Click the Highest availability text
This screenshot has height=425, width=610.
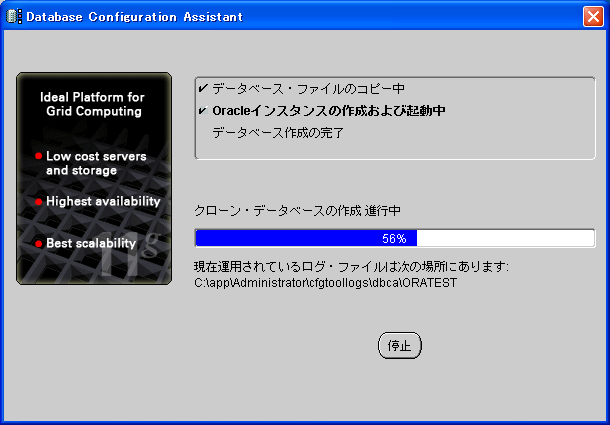pos(103,201)
